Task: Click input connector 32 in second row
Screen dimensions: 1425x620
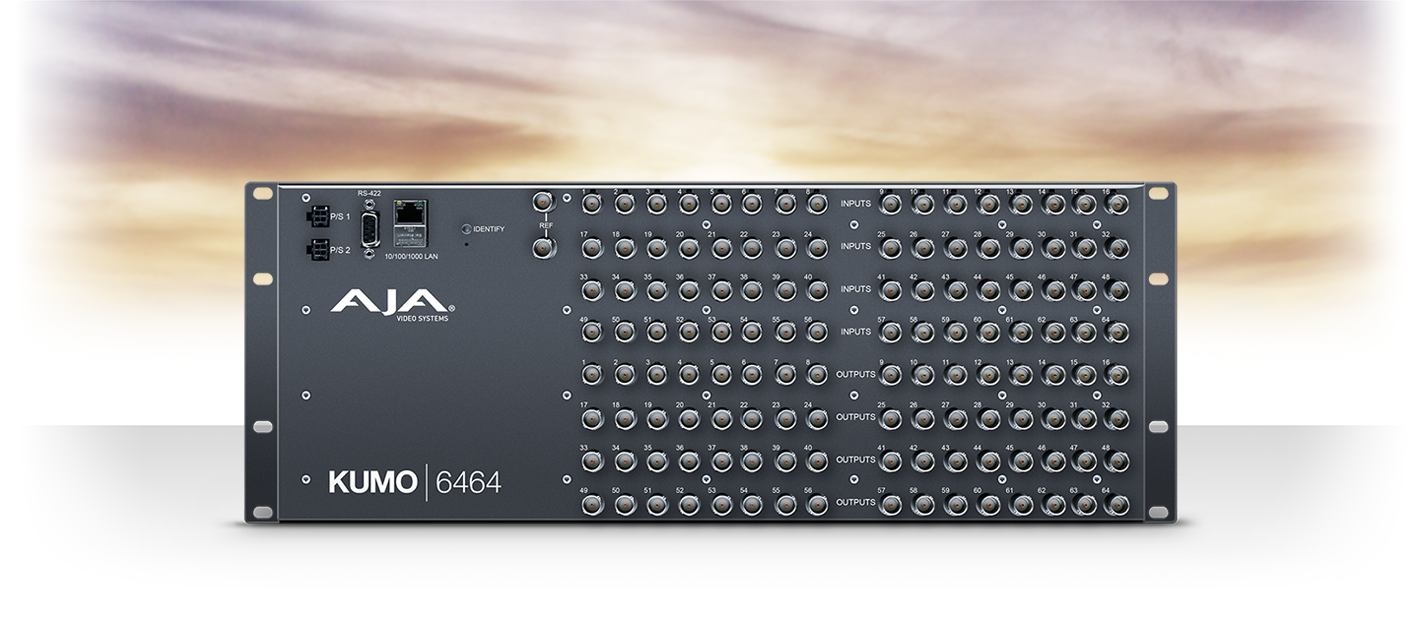Action: [1117, 246]
